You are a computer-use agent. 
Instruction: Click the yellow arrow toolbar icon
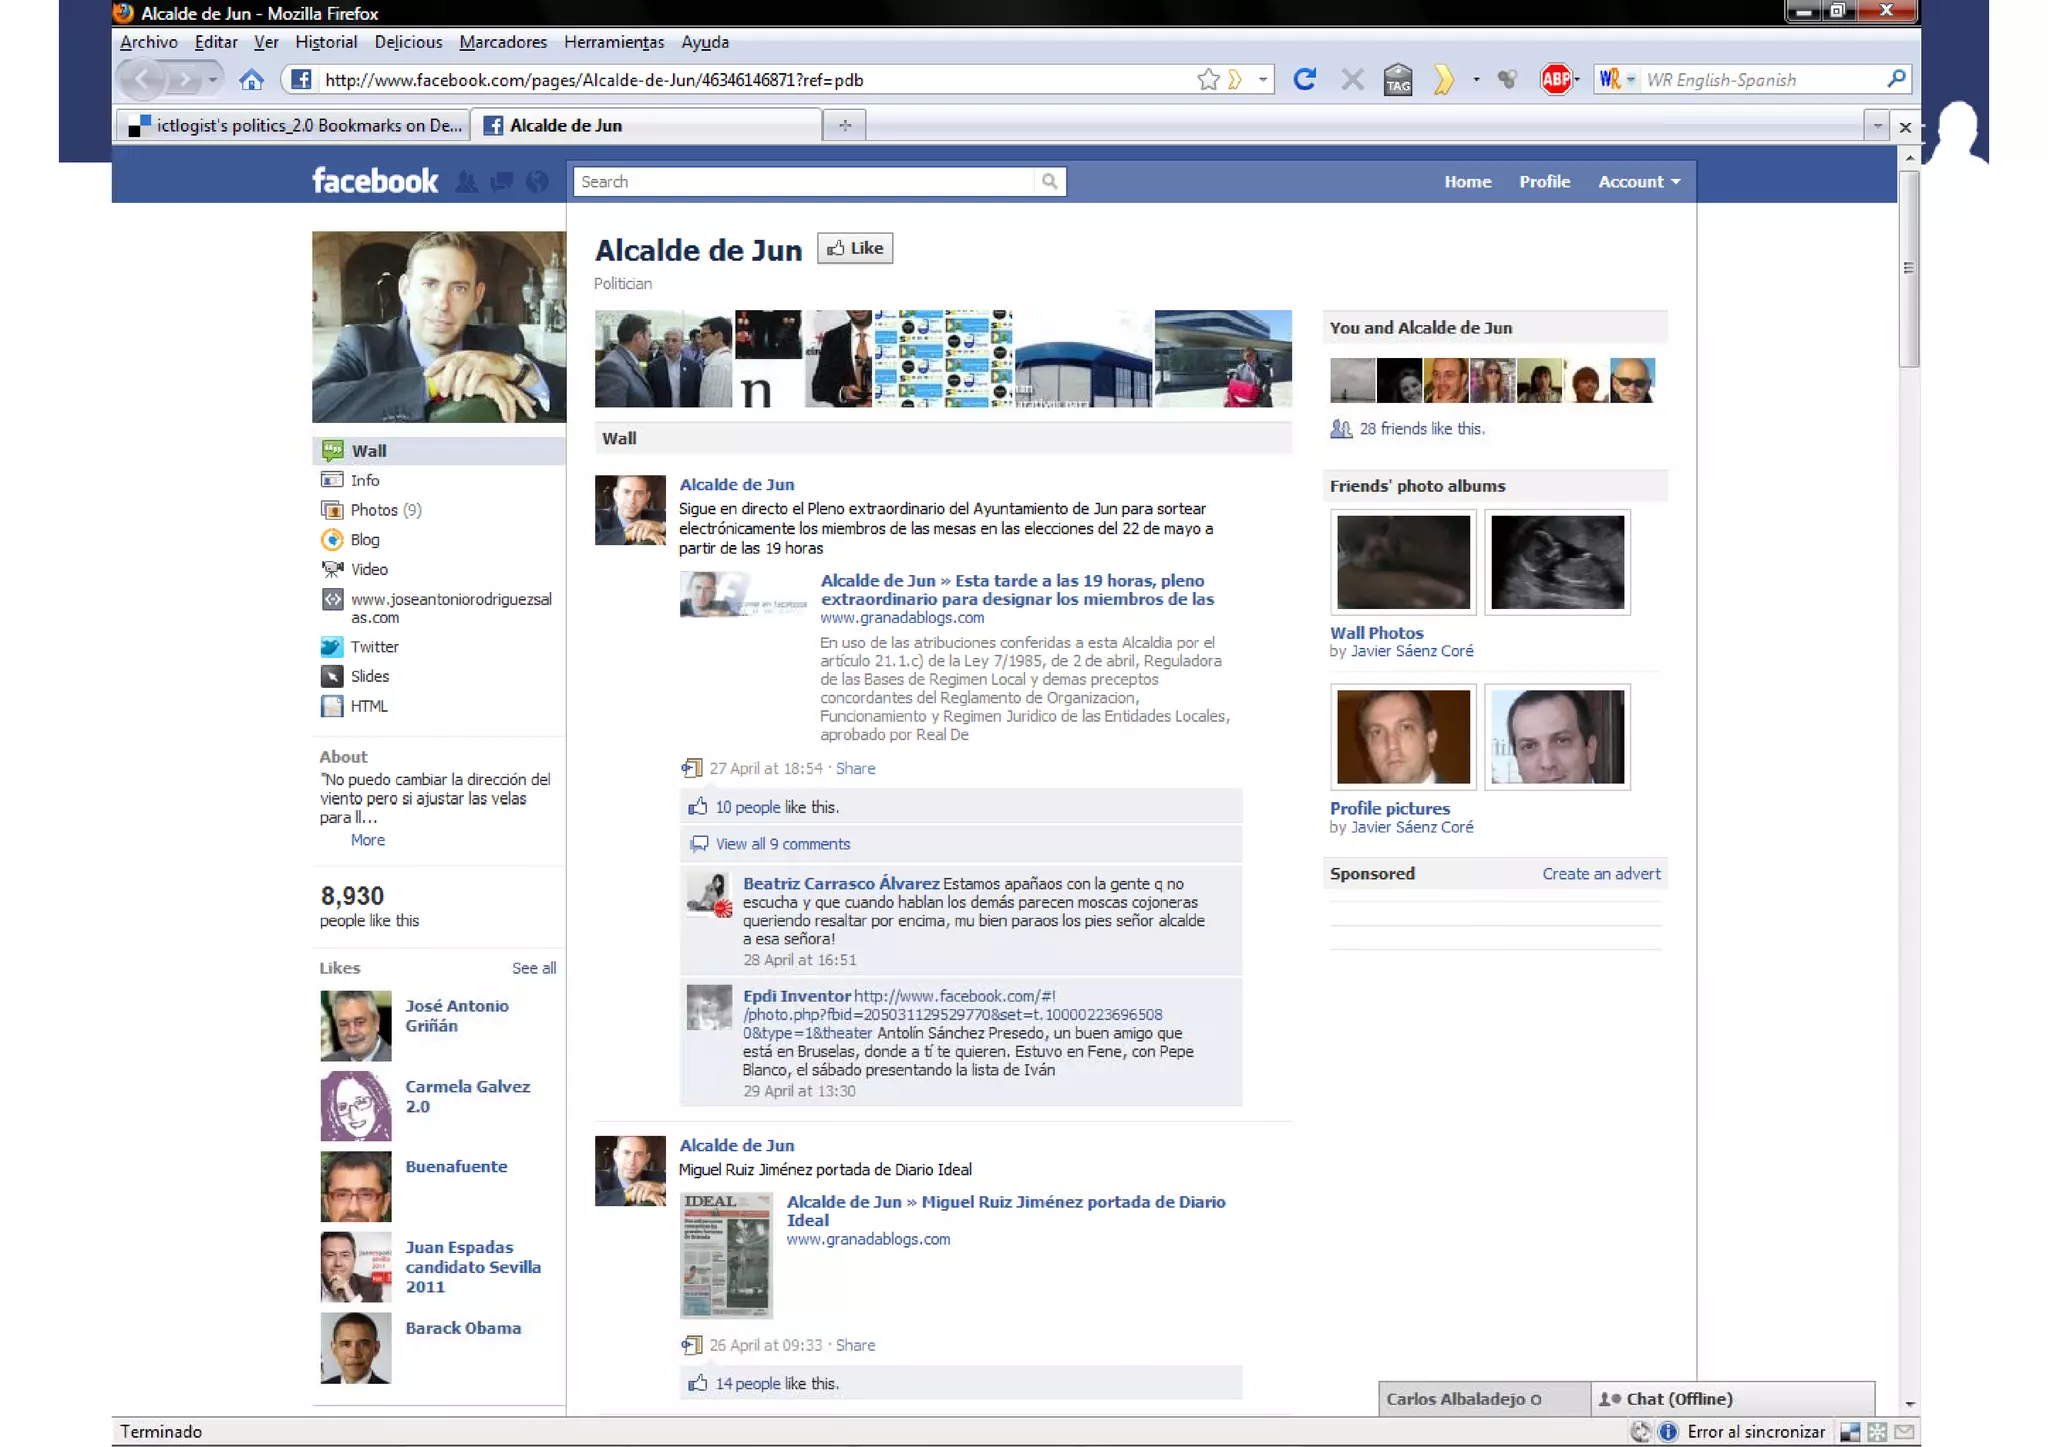pos(1443,79)
